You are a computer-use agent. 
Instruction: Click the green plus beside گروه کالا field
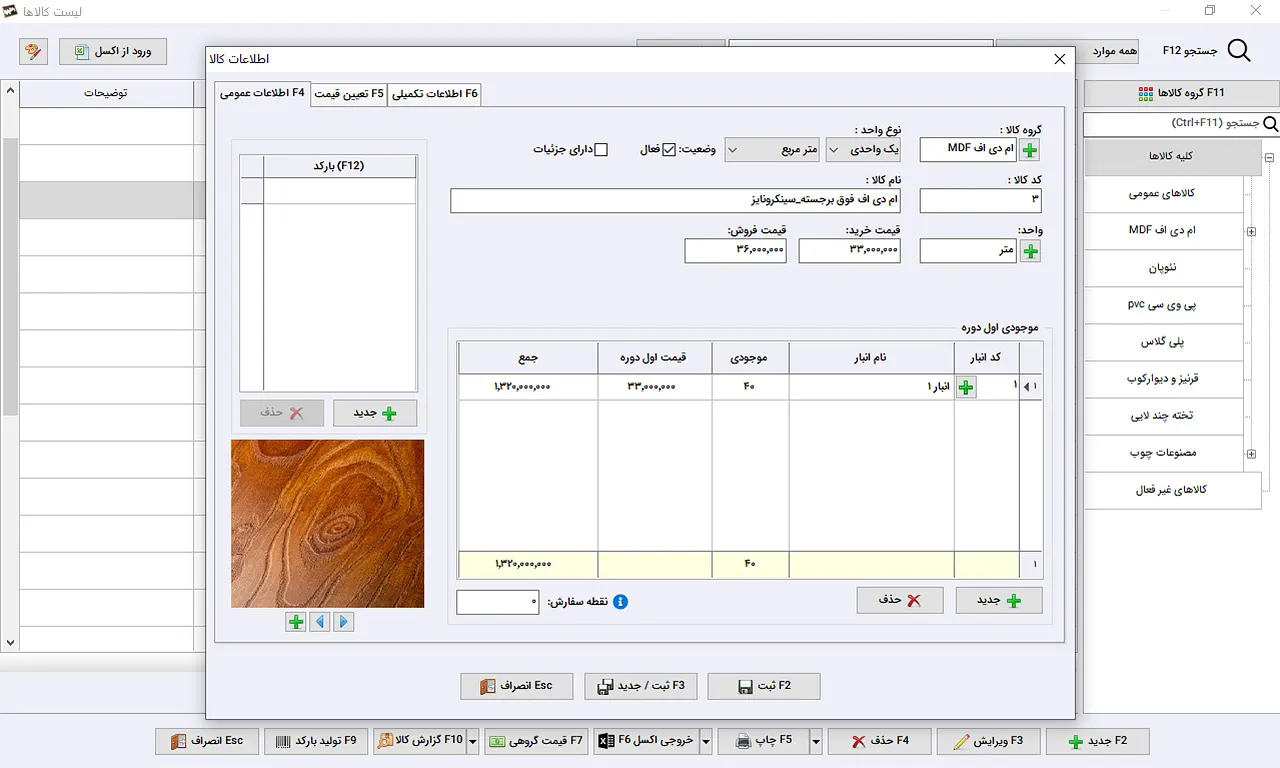point(1030,151)
